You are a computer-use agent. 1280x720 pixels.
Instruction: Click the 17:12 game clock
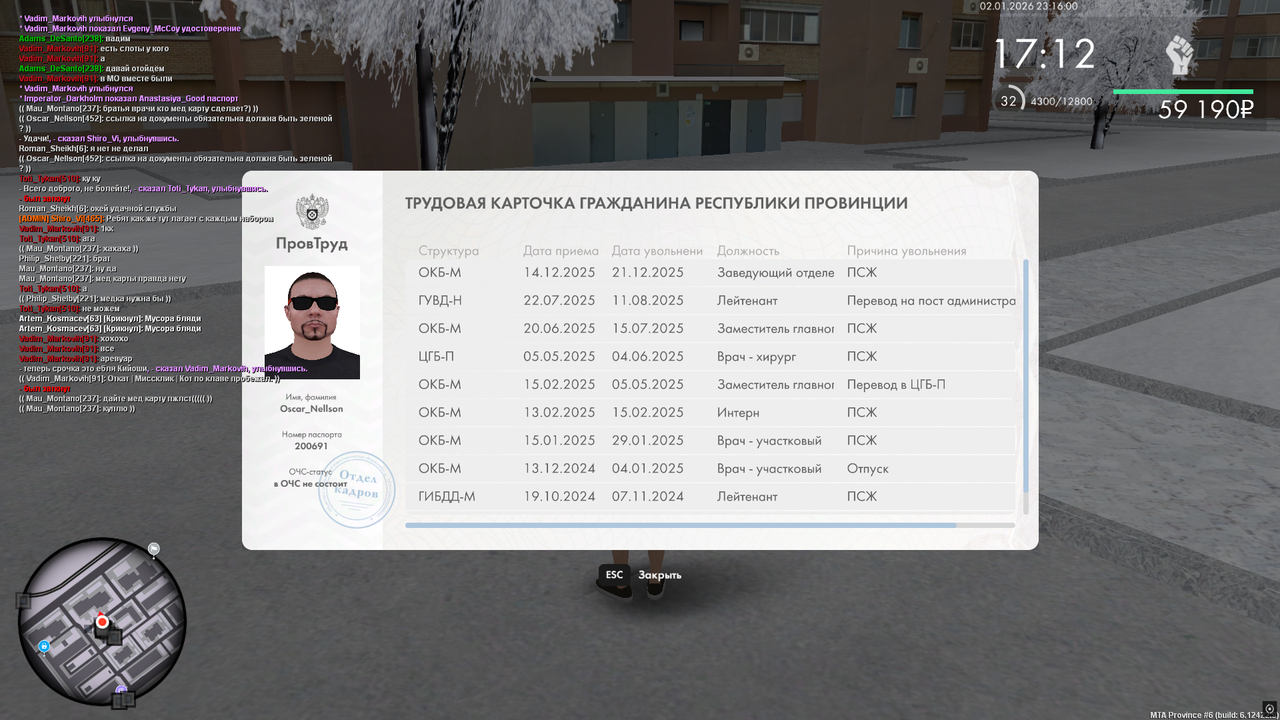tap(1044, 54)
